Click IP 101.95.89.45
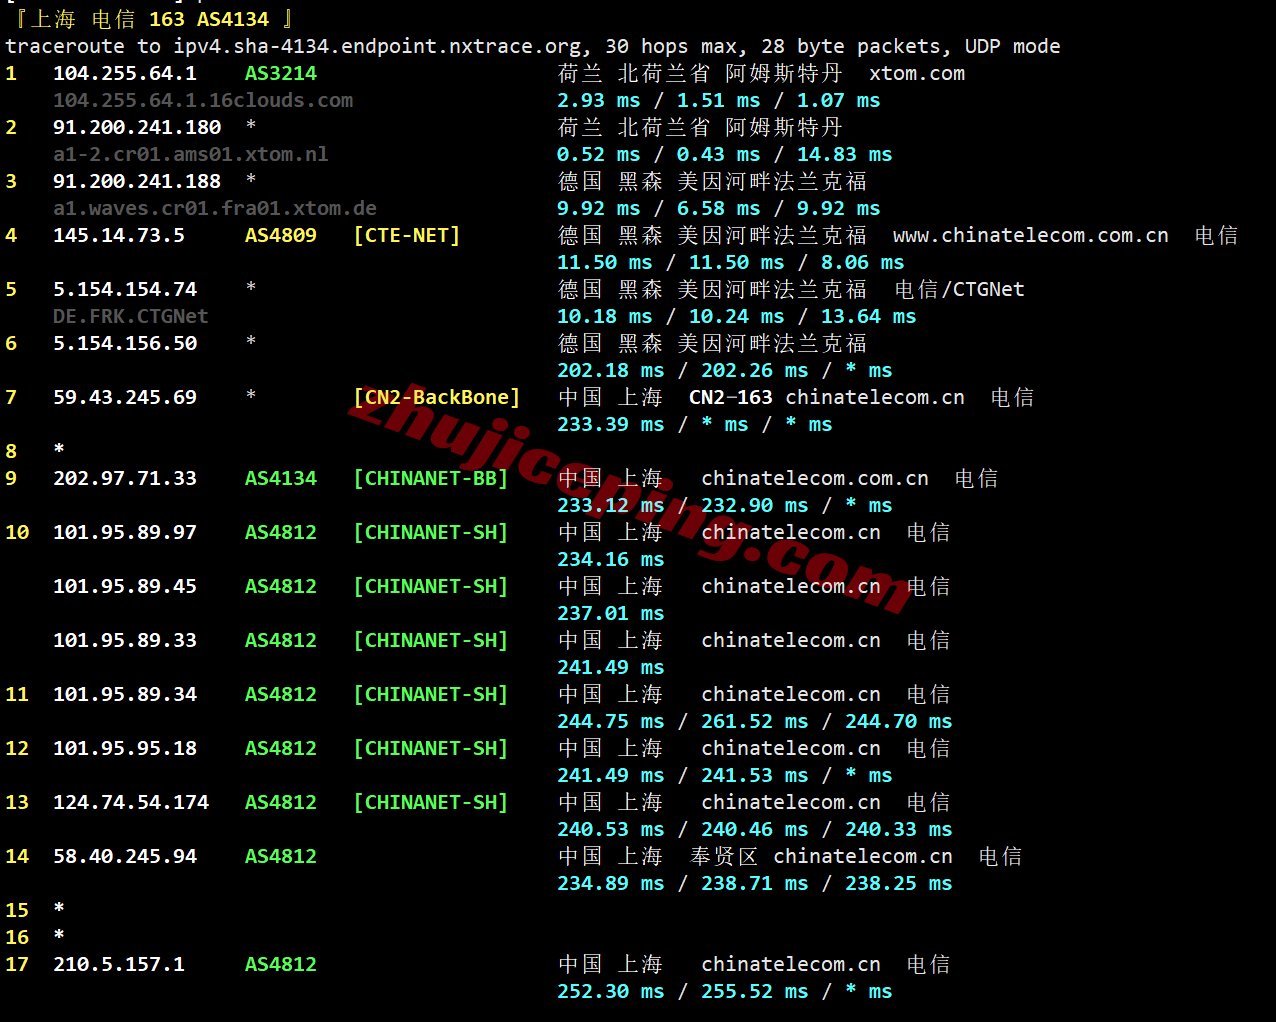This screenshot has width=1276, height=1022. (125, 587)
